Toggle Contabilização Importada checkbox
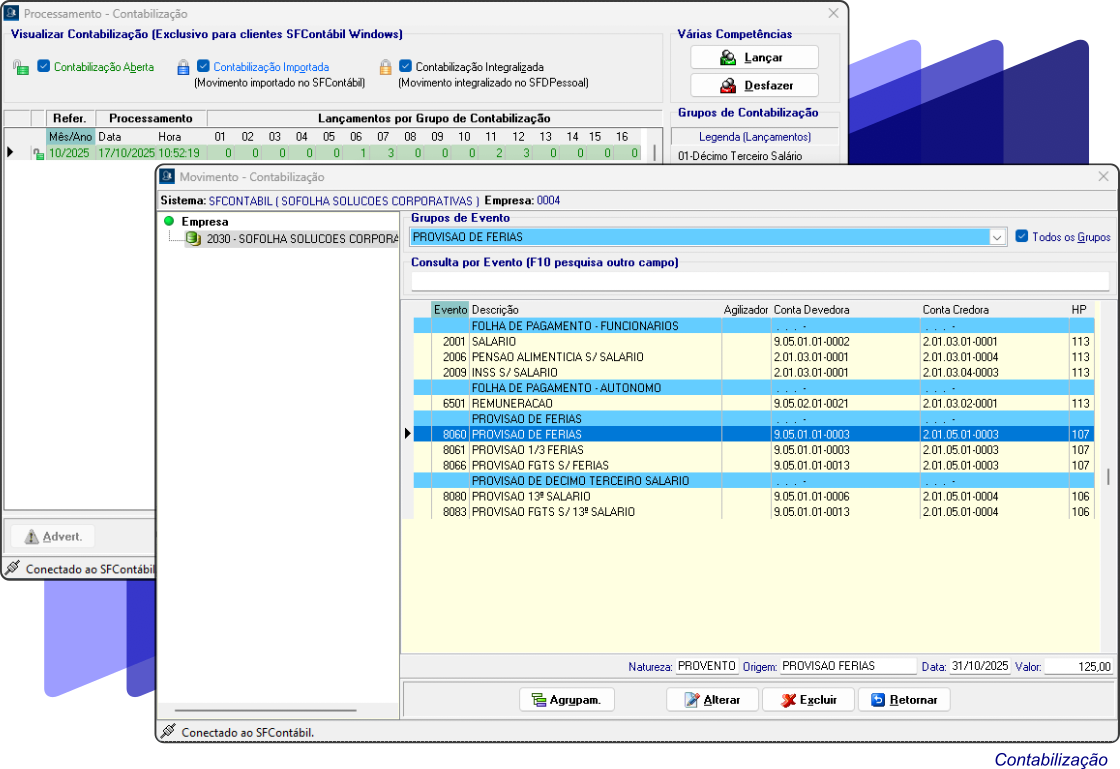 203,67
